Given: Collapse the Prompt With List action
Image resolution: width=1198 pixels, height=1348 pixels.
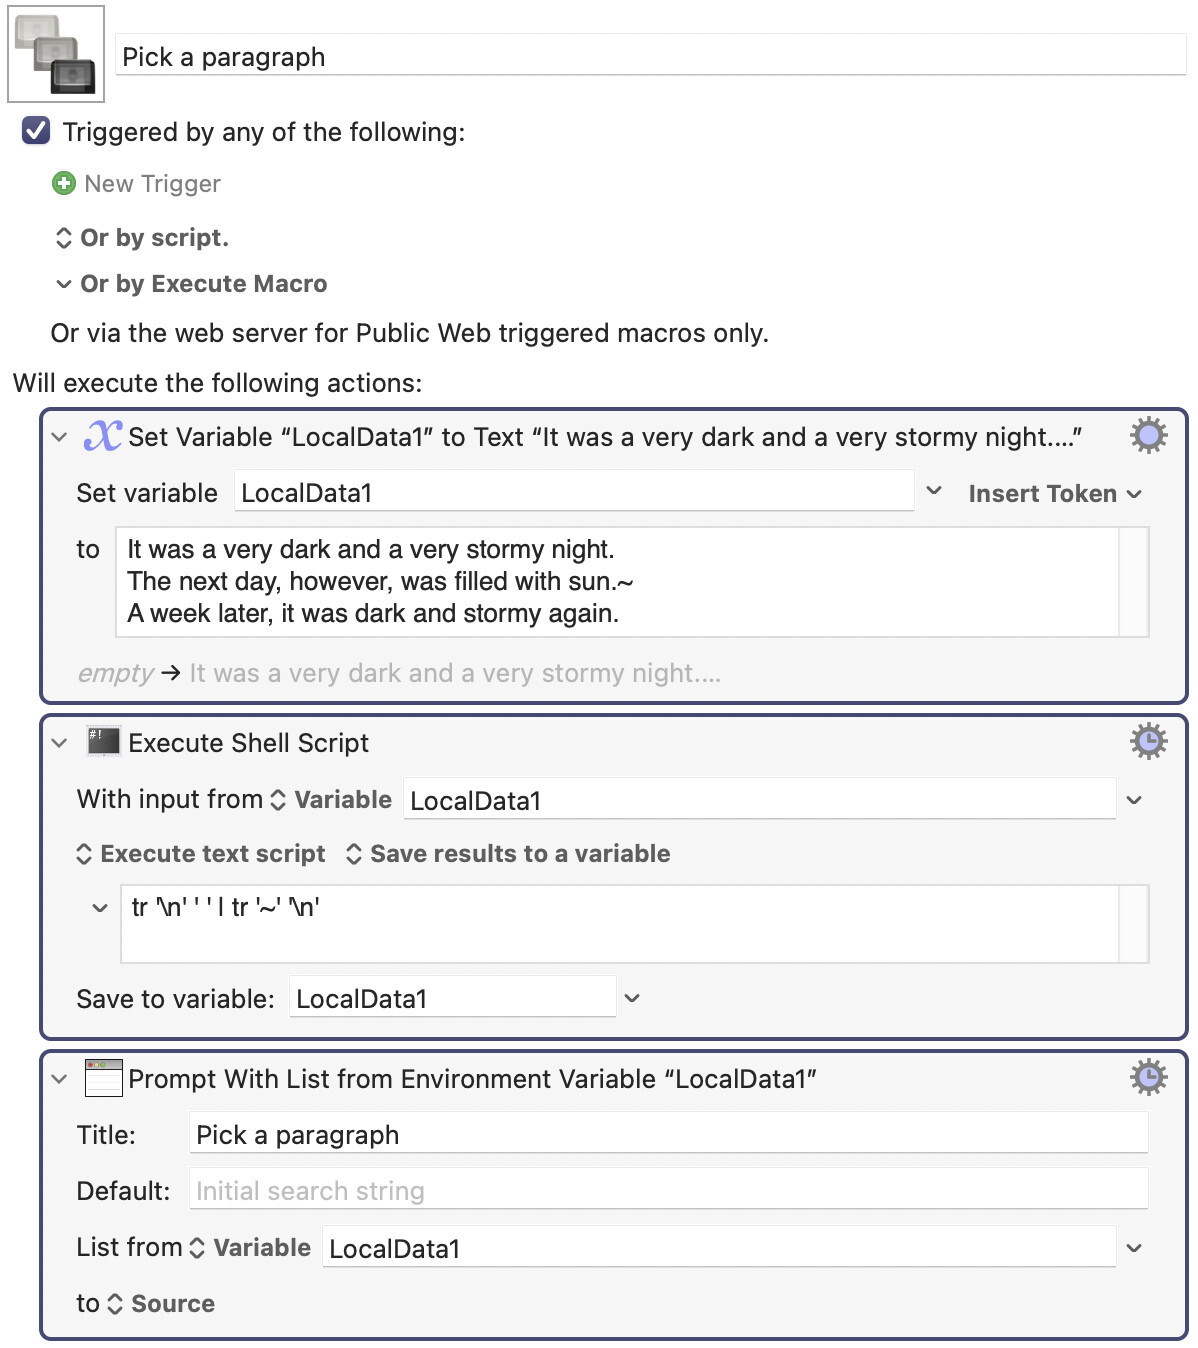Looking at the screenshot, I should pos(60,1079).
